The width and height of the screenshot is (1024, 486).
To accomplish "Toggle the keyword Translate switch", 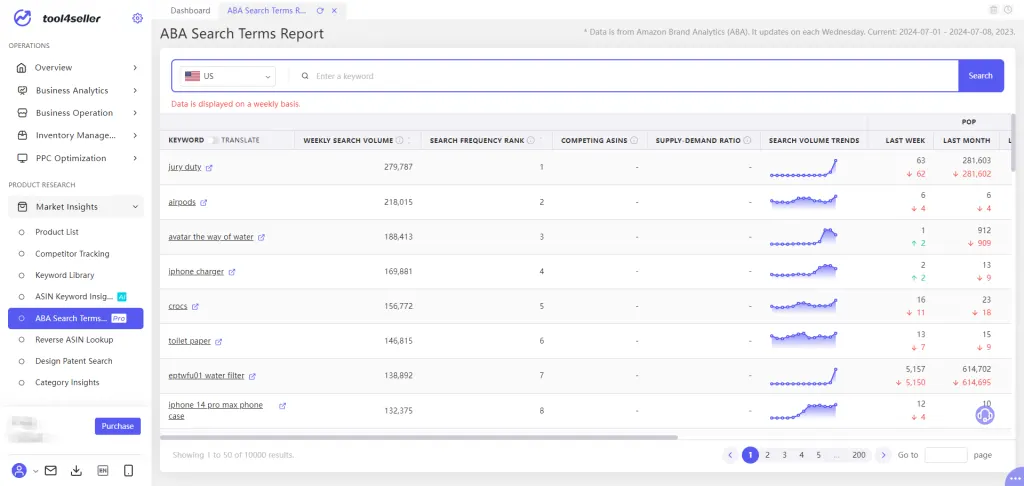I will (x=213, y=140).
